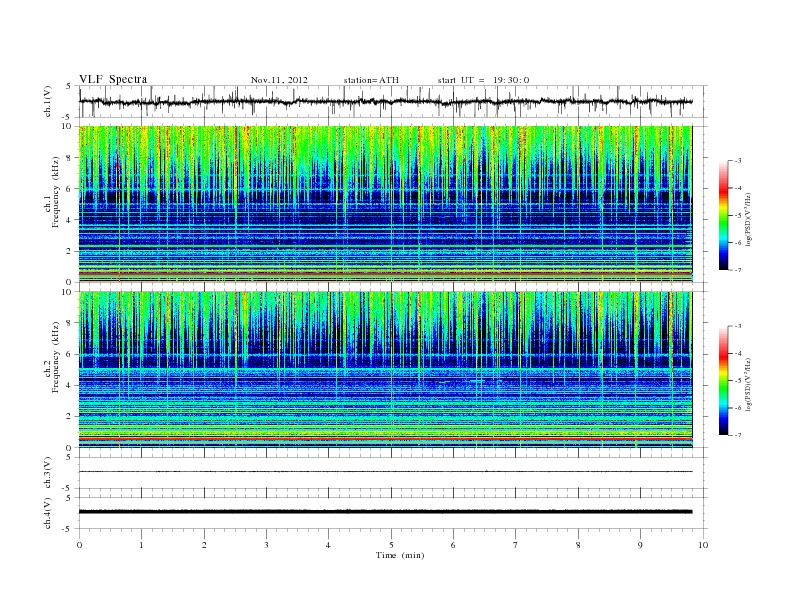This screenshot has width=792, height=612.
Task: Click the 7 tick label on the time axis
Action: coord(516,545)
